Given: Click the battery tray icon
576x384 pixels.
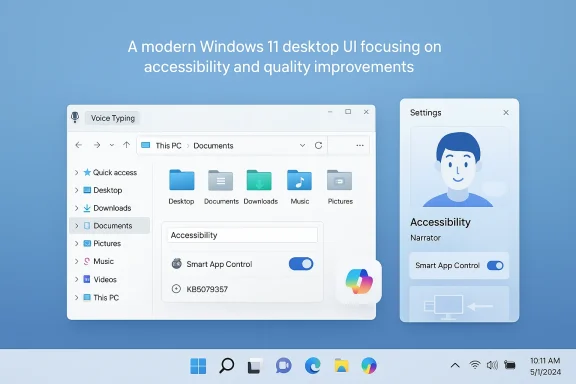Looking at the screenshot, I should (510, 365).
